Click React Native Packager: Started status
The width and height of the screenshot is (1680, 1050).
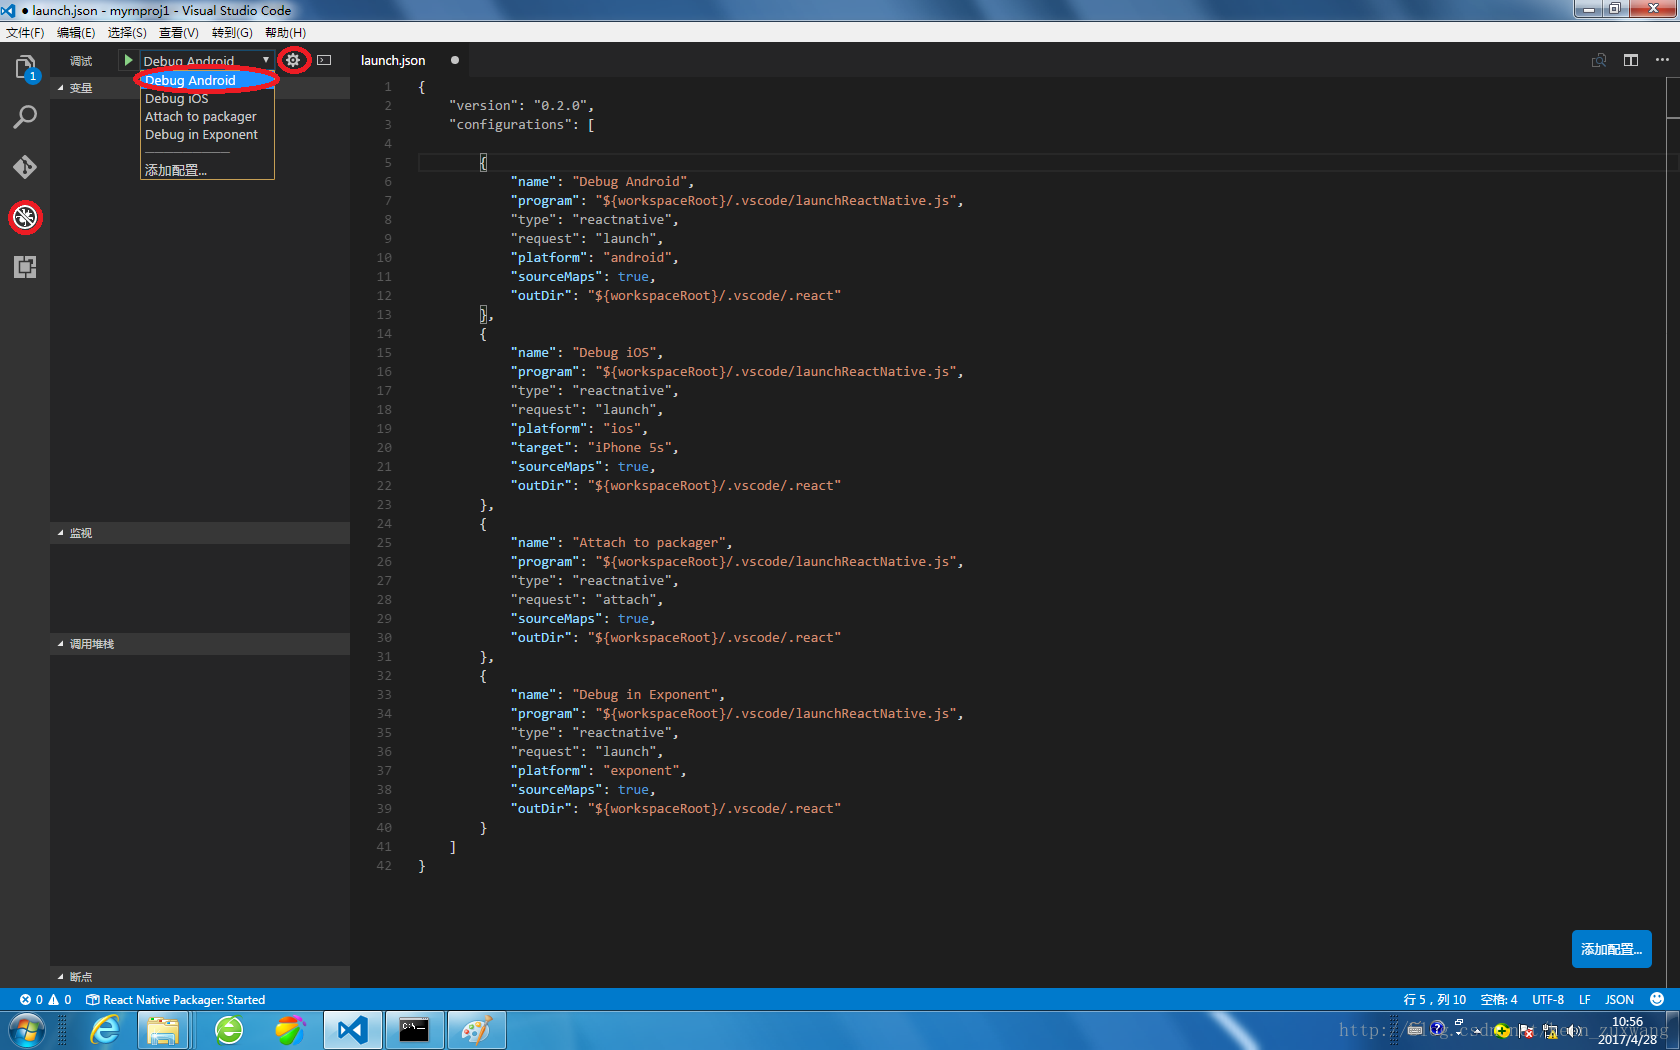(176, 999)
